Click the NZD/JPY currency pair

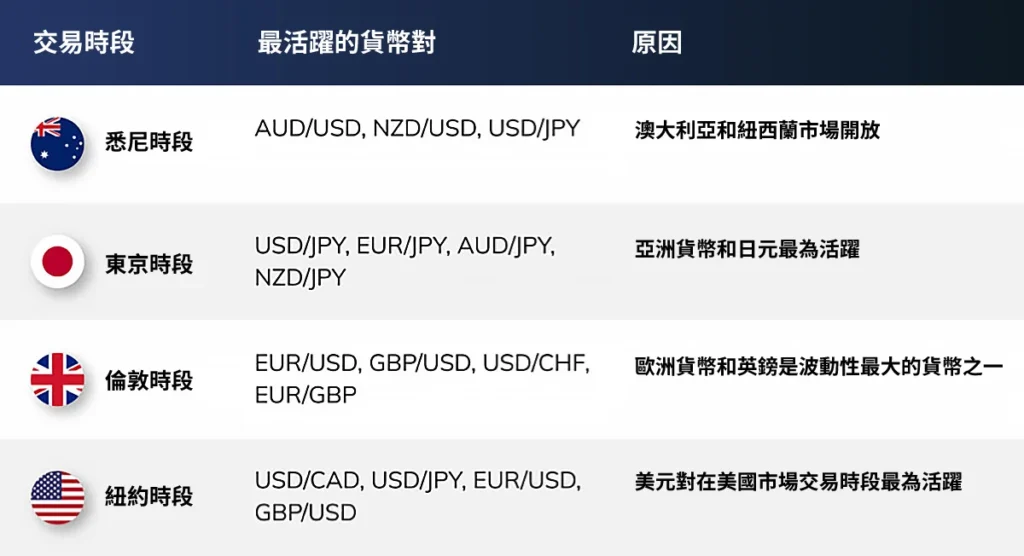[x=300, y=278]
